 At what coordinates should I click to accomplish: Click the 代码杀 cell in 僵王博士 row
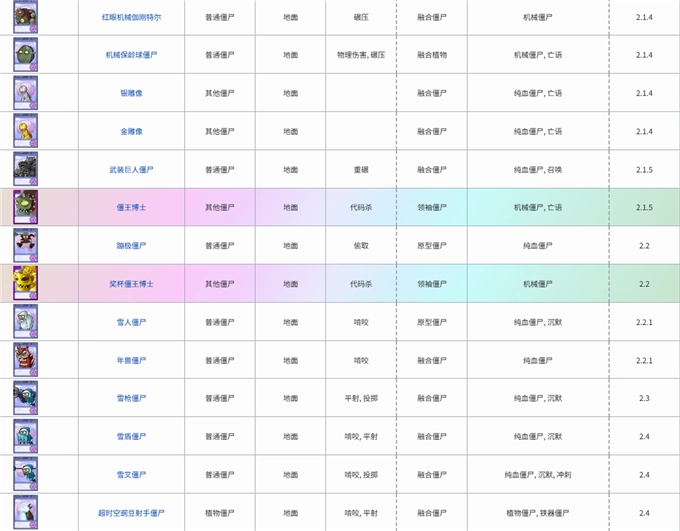pyautogui.click(x=361, y=207)
